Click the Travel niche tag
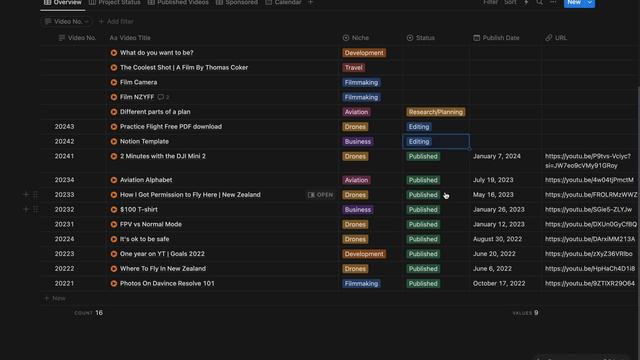The width and height of the screenshot is (640, 360). (353, 67)
